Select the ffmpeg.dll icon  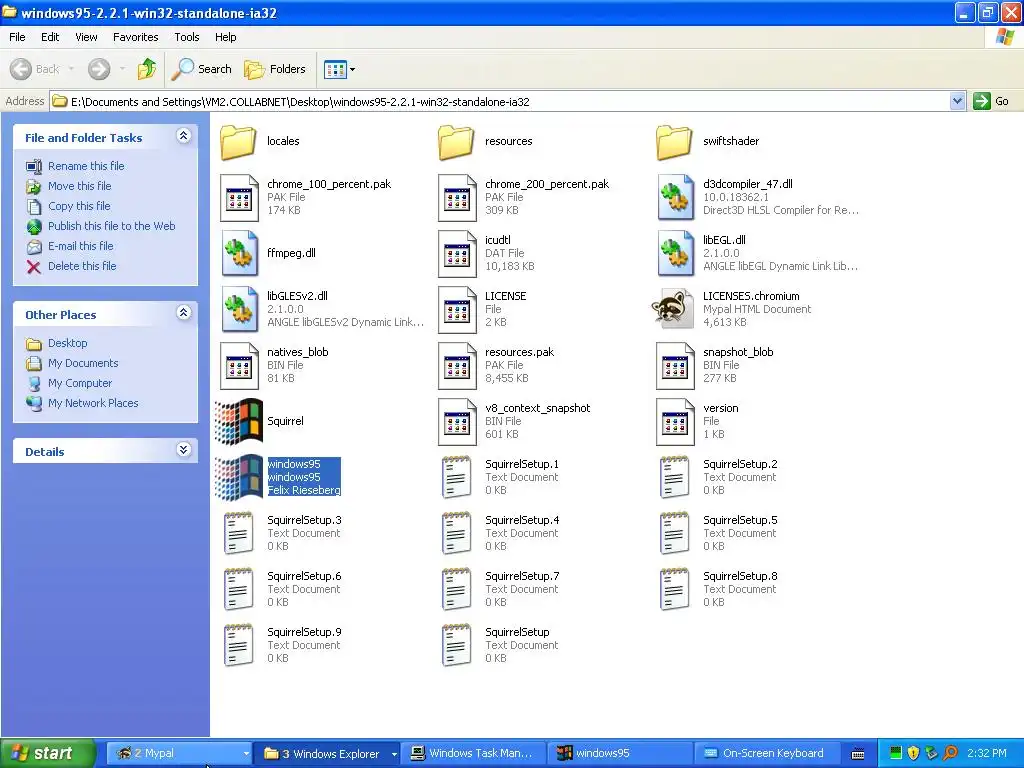239,253
